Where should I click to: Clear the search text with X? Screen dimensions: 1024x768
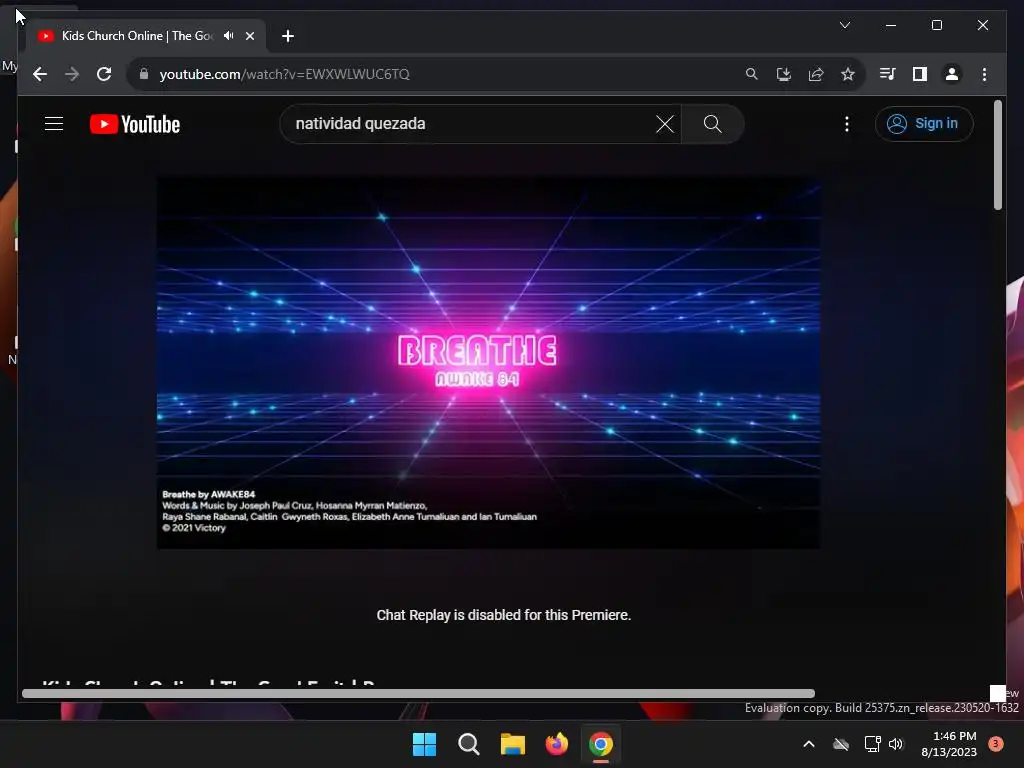pos(665,124)
